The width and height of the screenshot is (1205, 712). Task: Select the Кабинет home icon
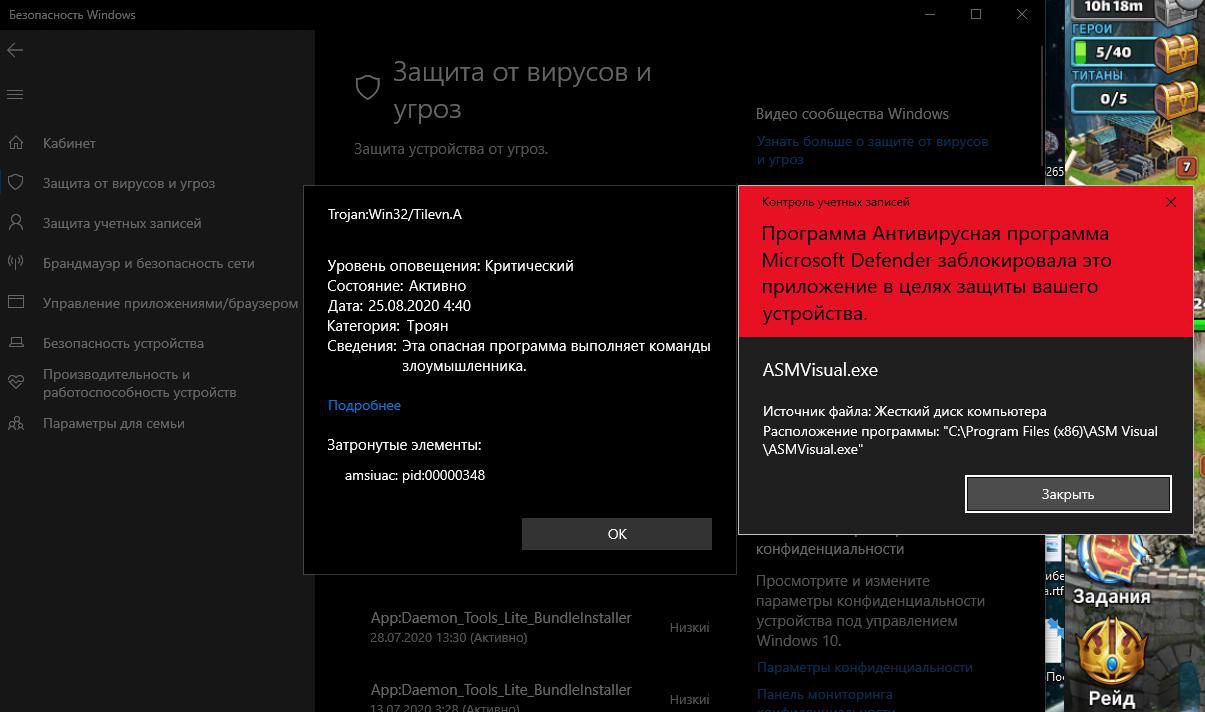pos(16,143)
